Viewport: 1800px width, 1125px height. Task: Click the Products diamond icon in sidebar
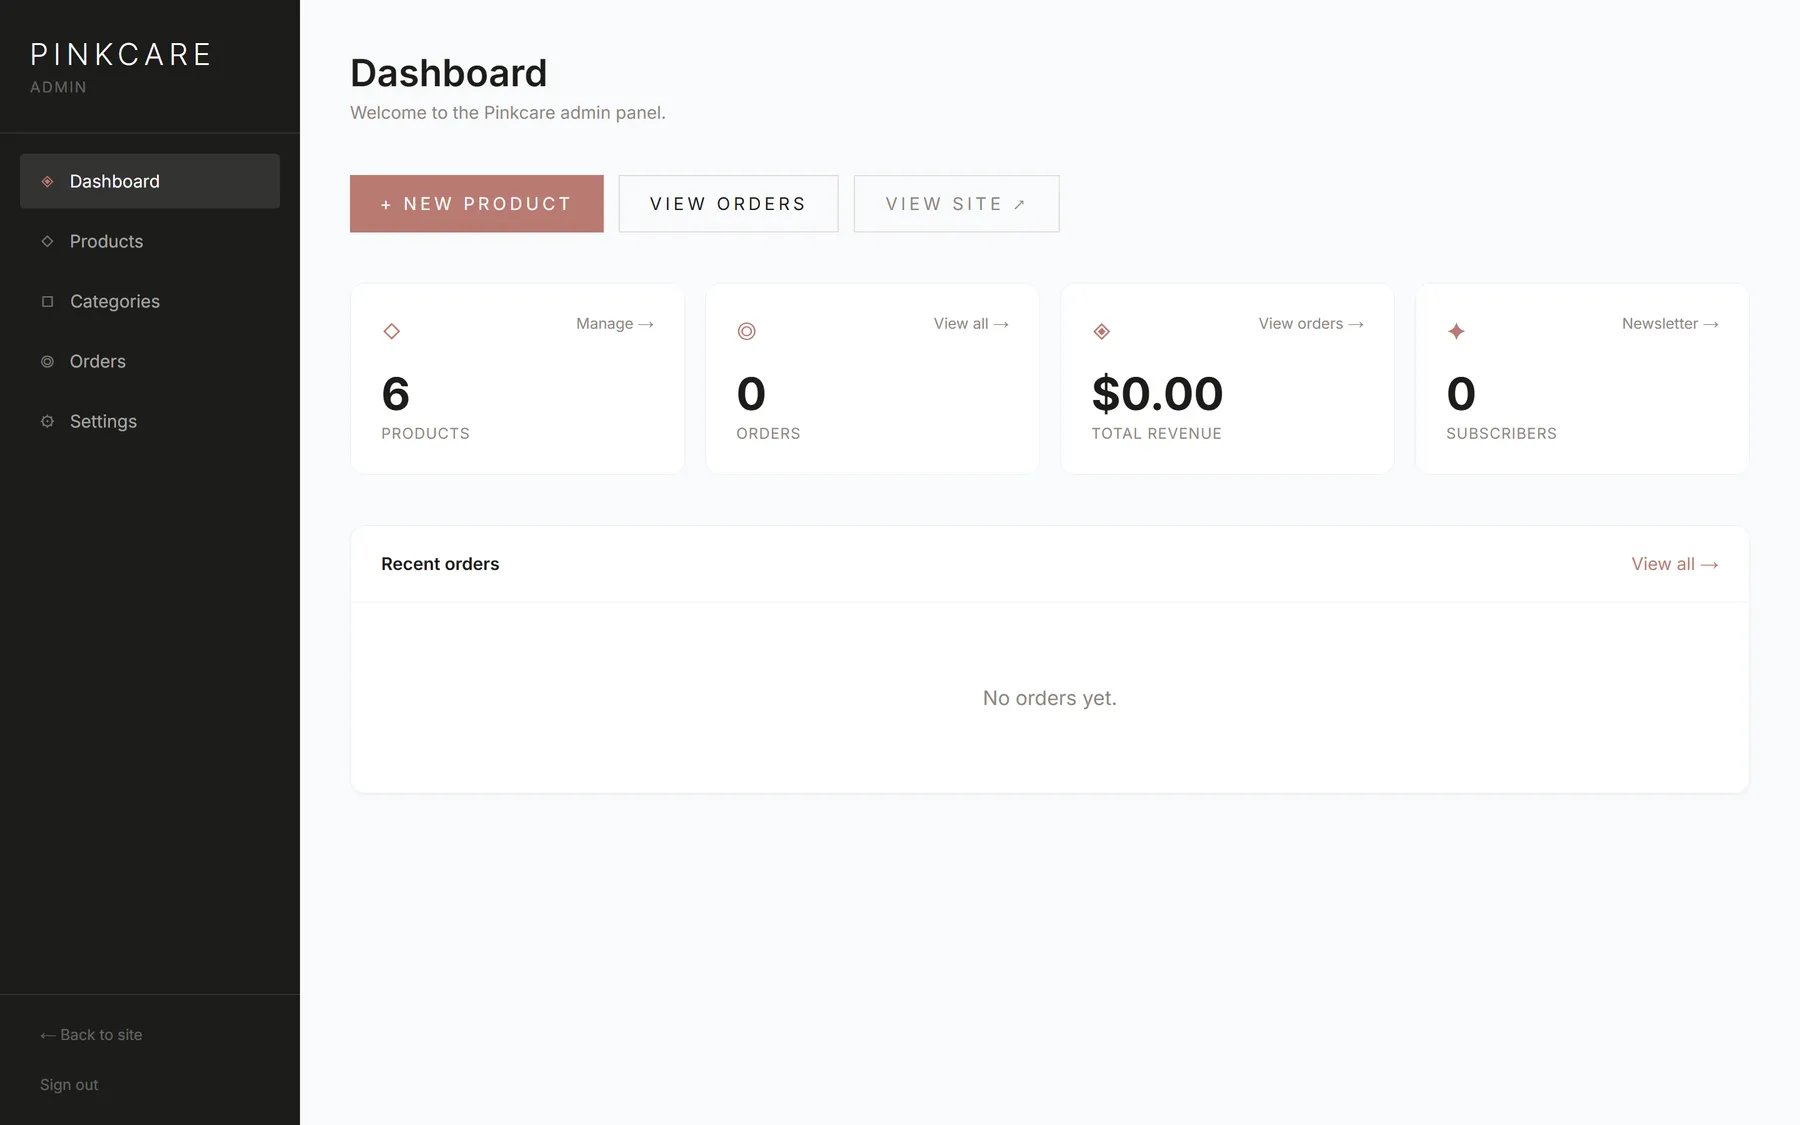[x=47, y=241]
